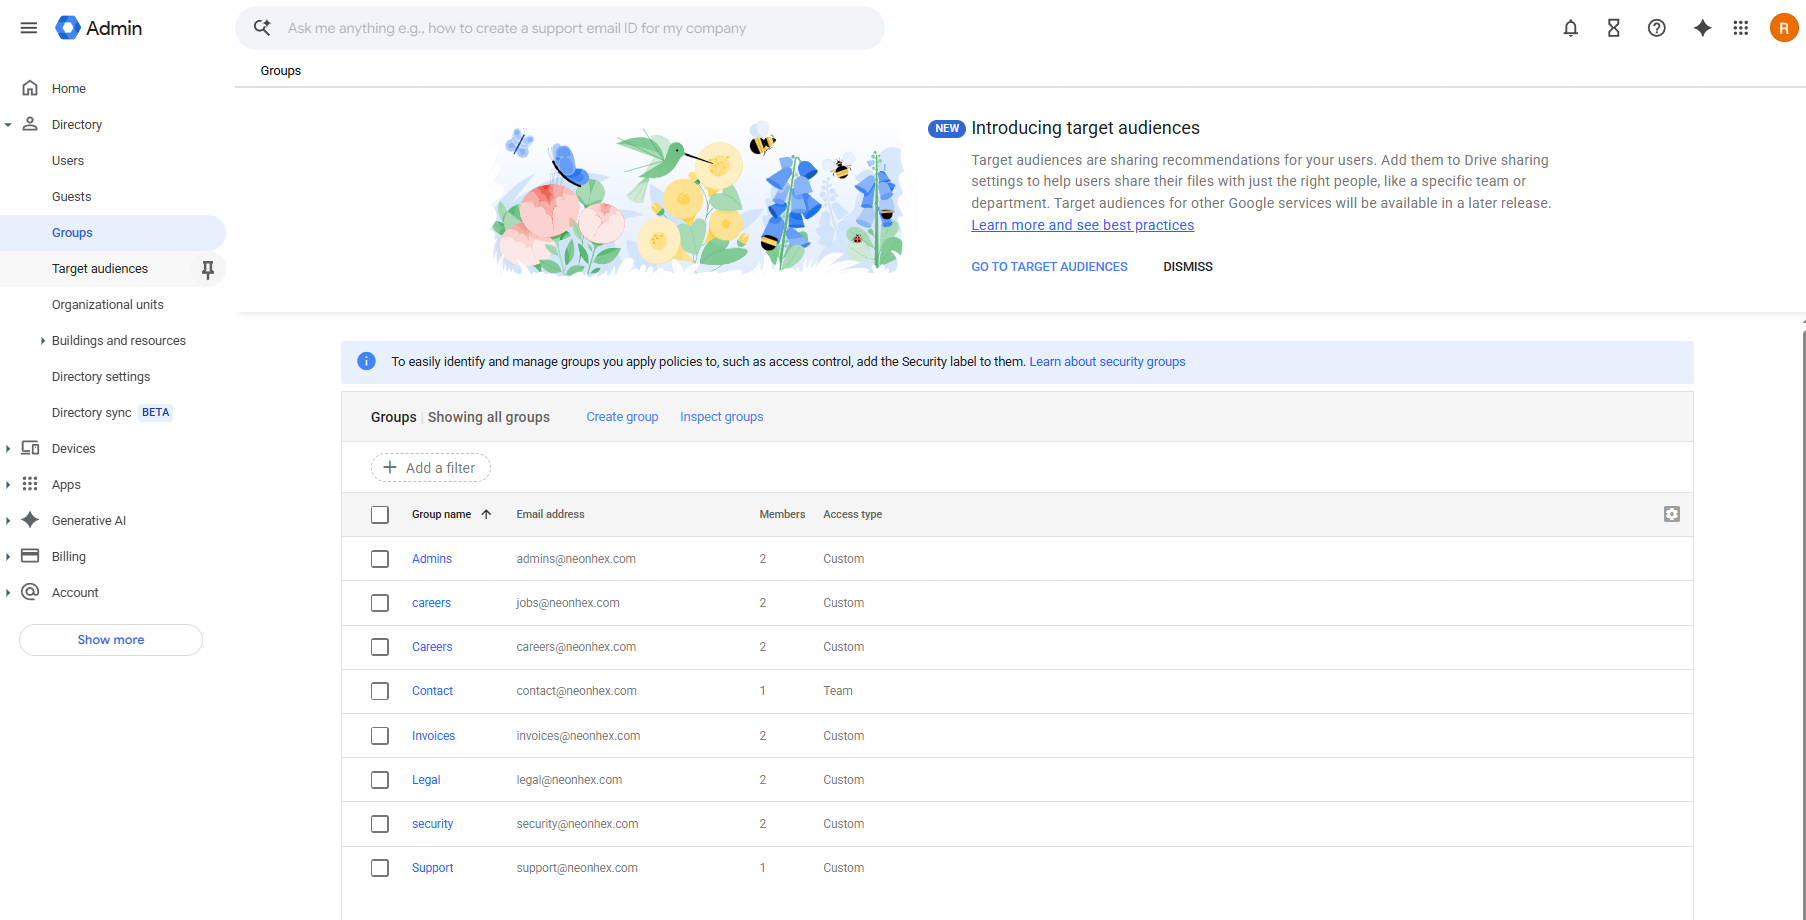Sort by Email address column header
The width and height of the screenshot is (1806, 920).
pos(550,514)
